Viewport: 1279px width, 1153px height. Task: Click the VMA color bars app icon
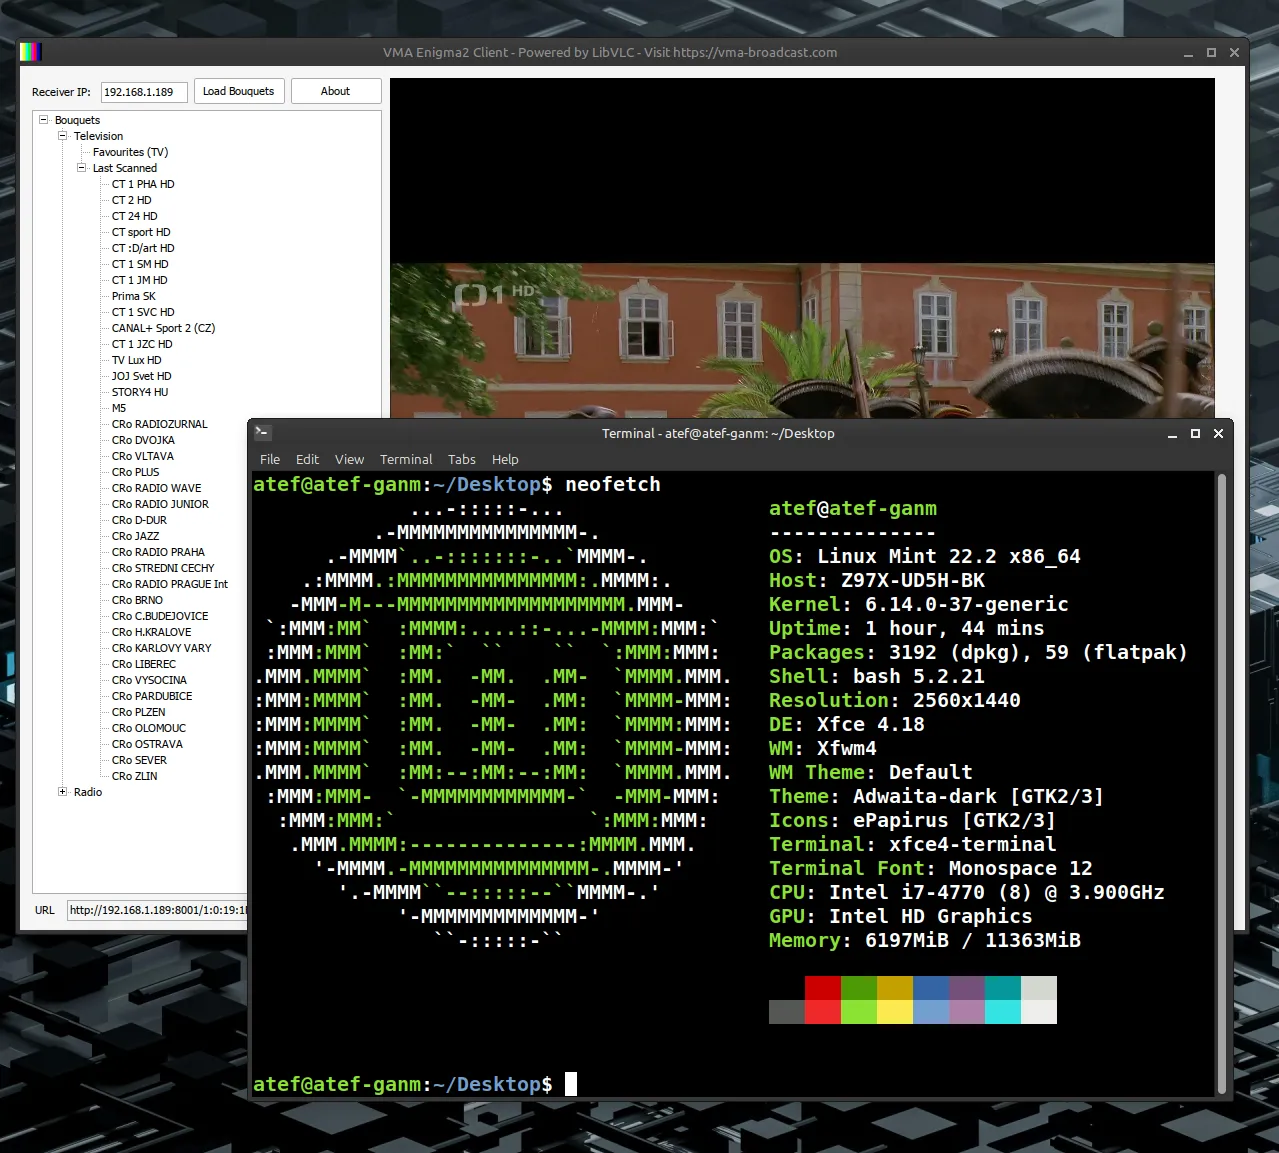click(x=31, y=52)
